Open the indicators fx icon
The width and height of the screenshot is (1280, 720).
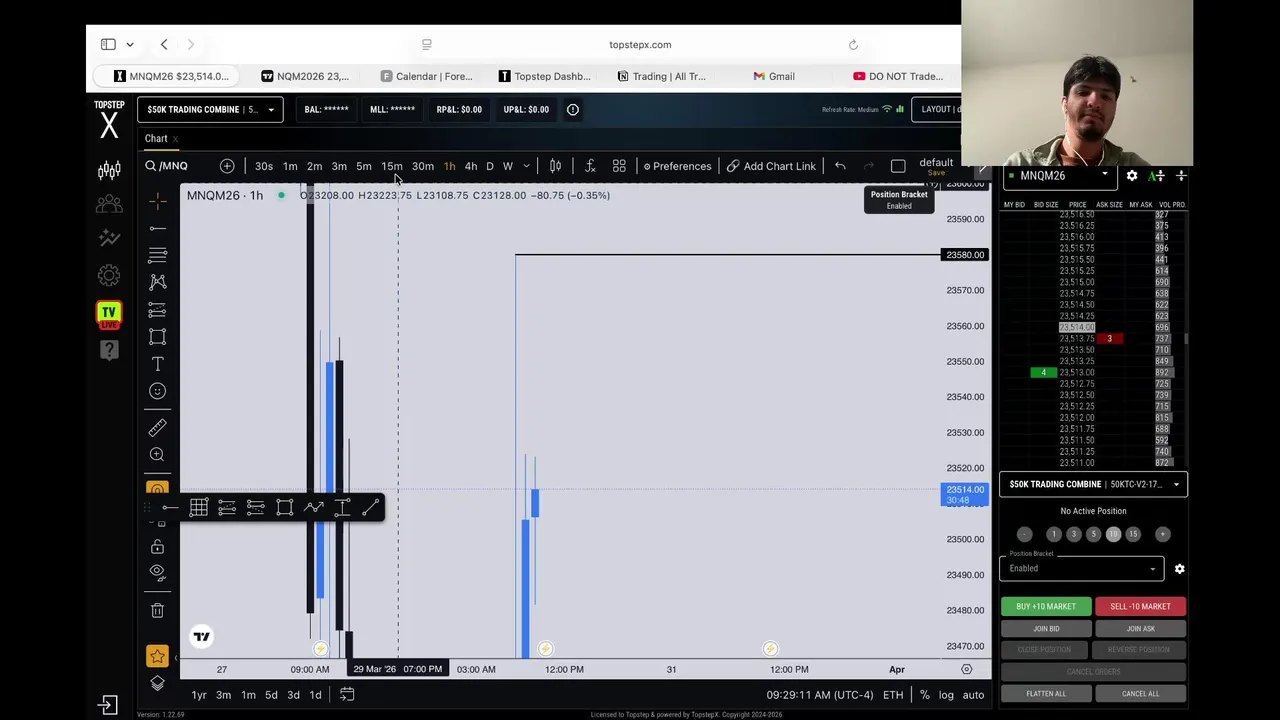(x=590, y=166)
